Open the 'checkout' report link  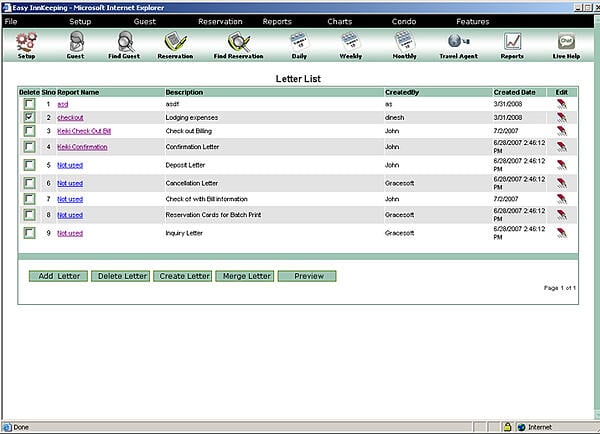[x=70, y=117]
